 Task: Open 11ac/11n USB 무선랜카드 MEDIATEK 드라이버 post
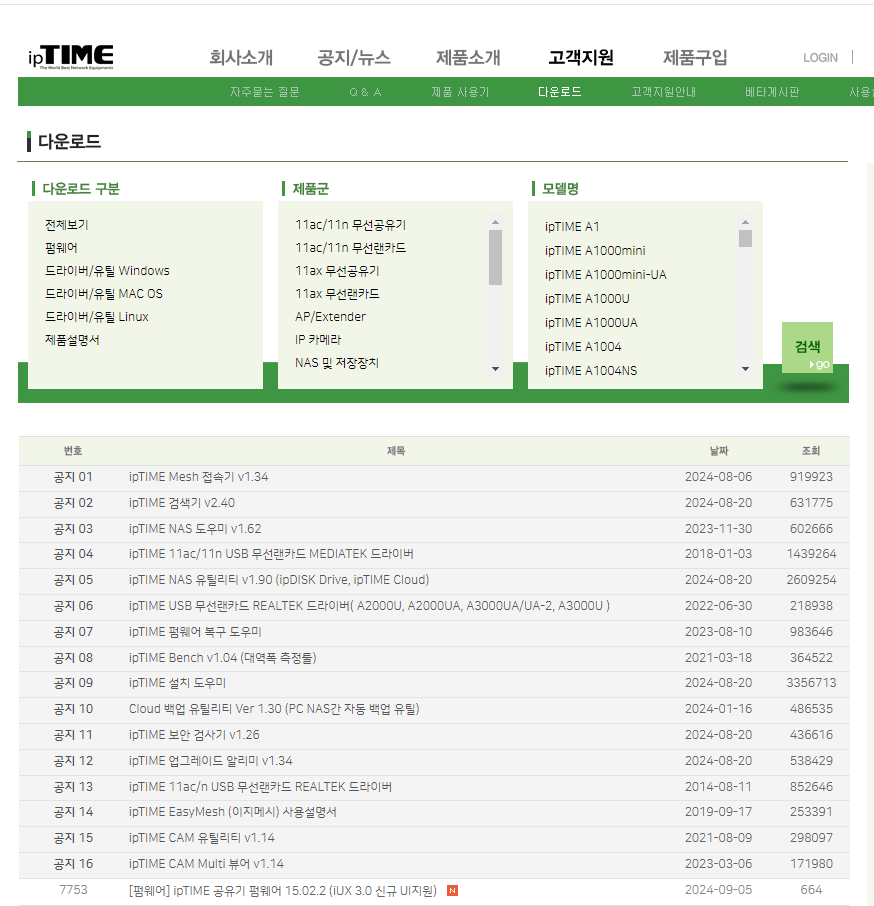271,554
